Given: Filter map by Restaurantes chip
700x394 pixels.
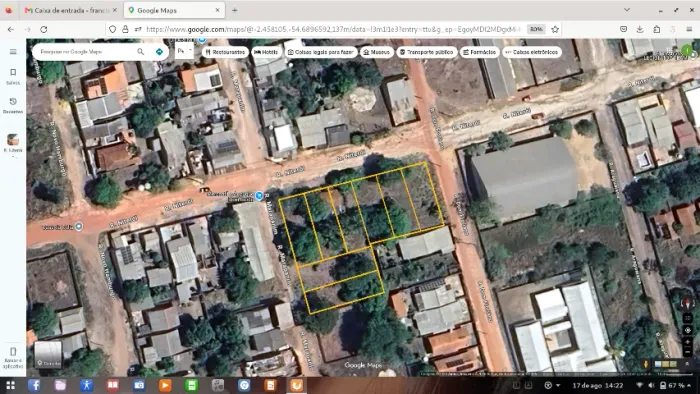Looking at the screenshot, I should [x=225, y=52].
